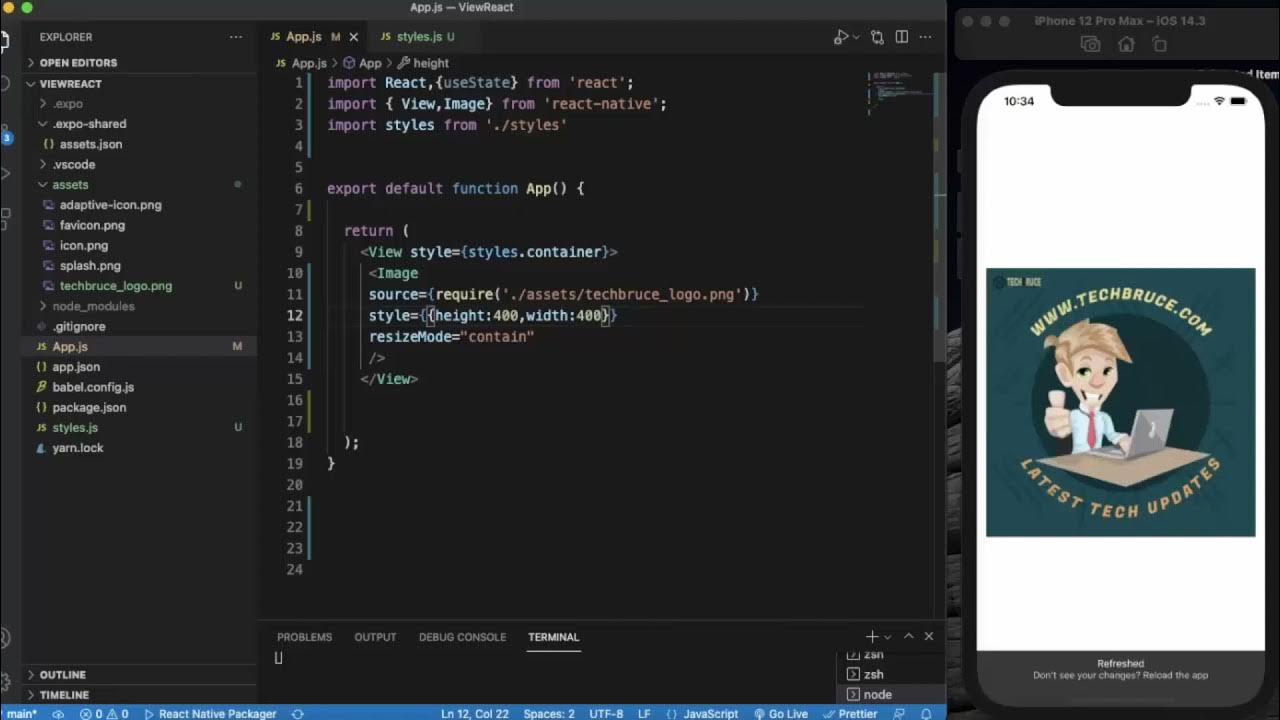The image size is (1280, 720).
Task: Maximize the panel size with the chevron
Action: pos(908,636)
